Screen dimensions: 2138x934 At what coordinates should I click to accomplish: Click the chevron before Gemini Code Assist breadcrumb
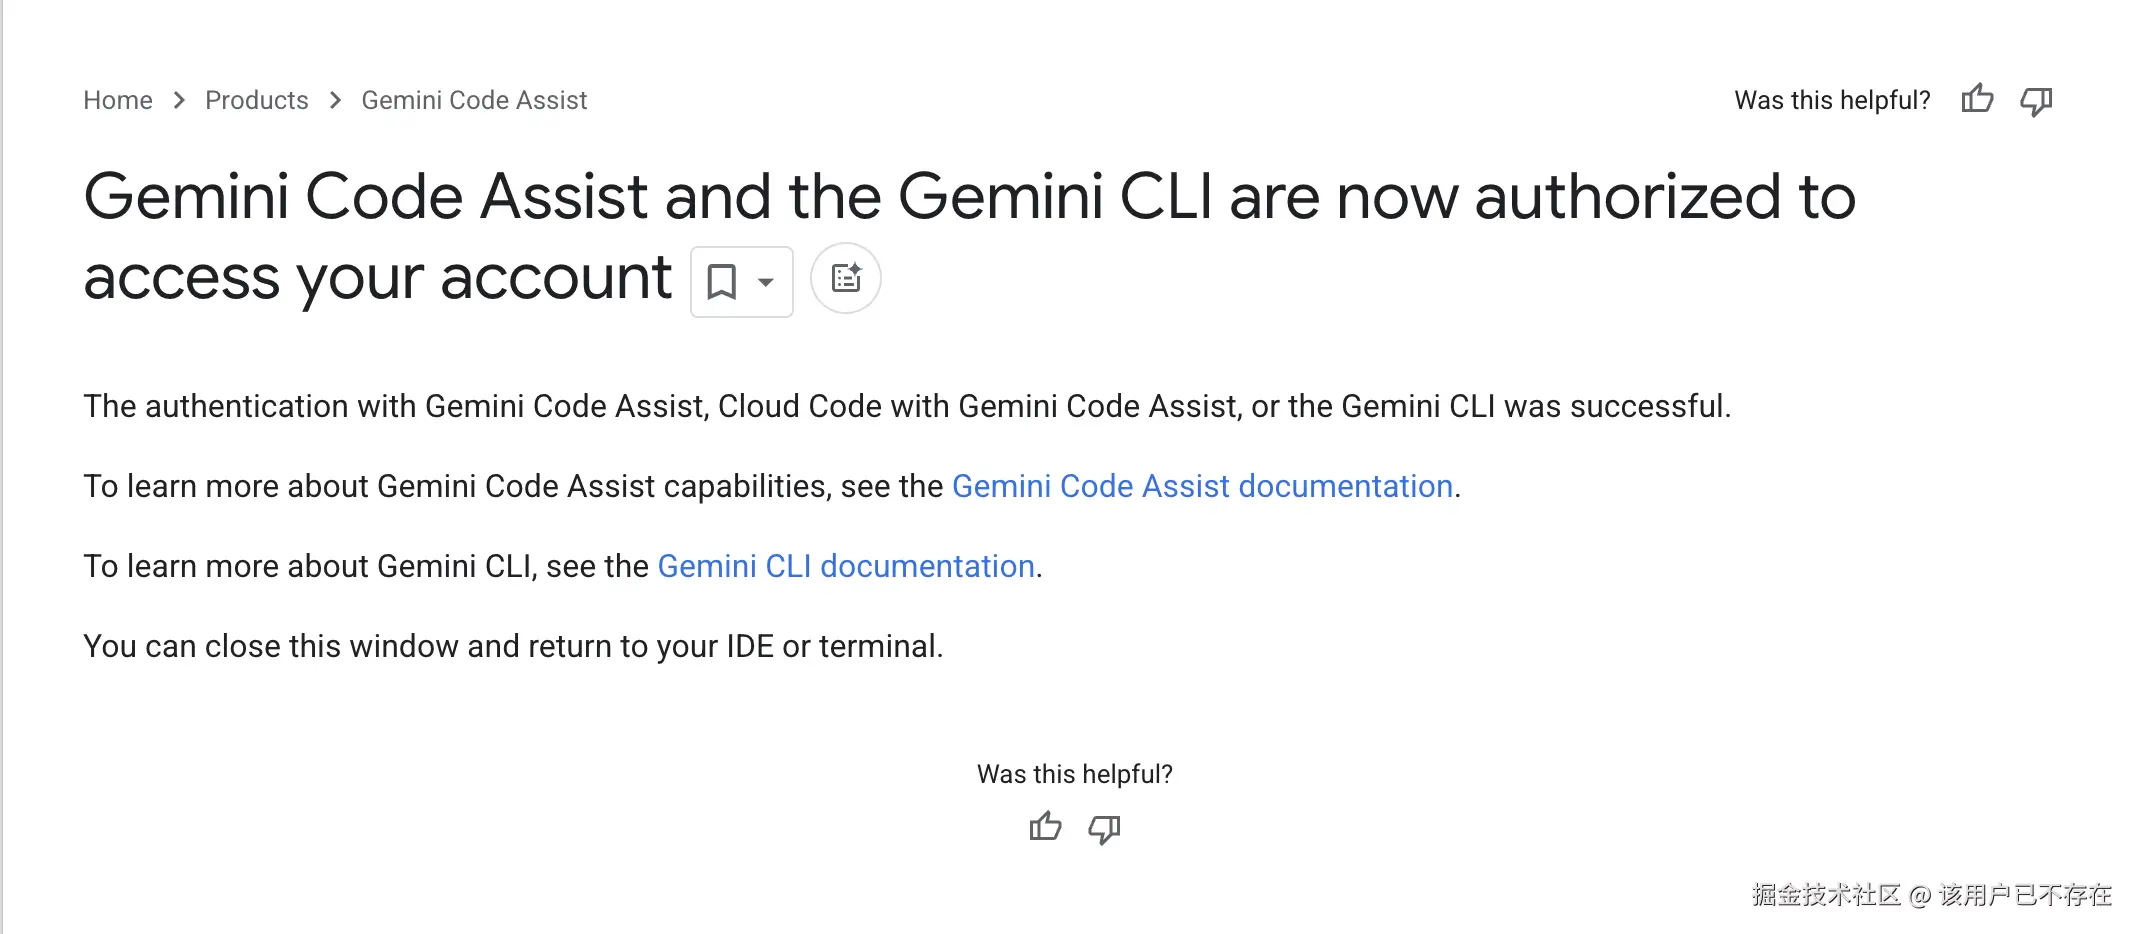point(336,100)
